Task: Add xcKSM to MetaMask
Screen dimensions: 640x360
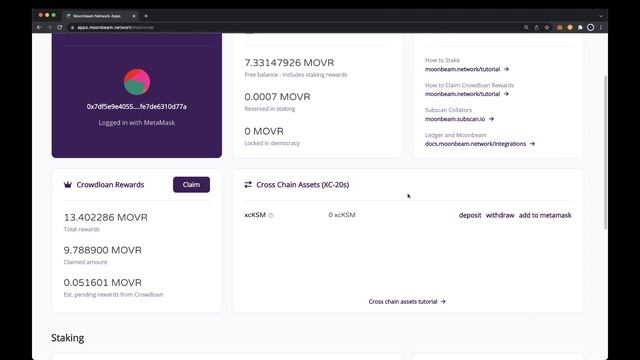Action: click(545, 215)
